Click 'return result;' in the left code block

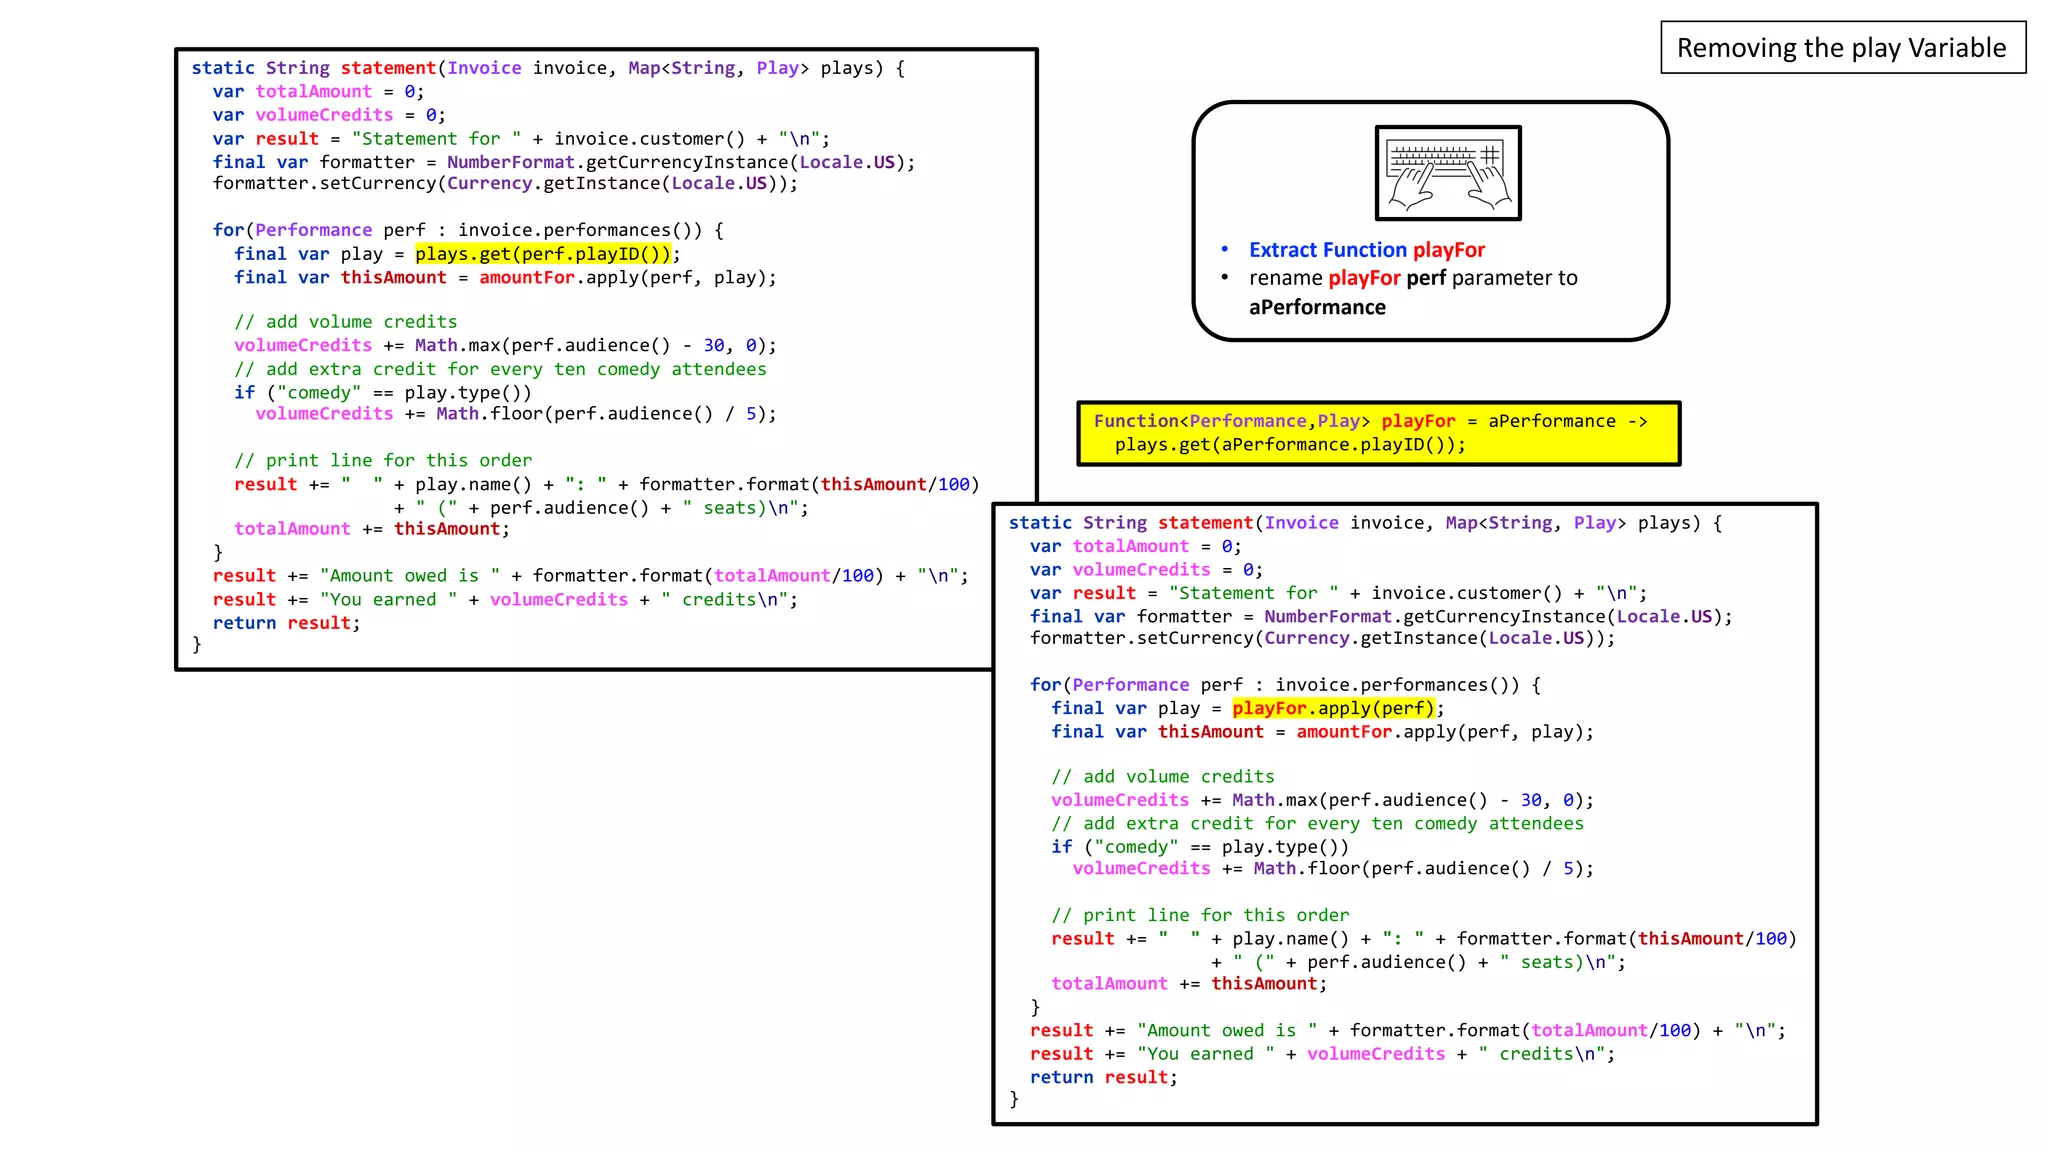tap(286, 623)
